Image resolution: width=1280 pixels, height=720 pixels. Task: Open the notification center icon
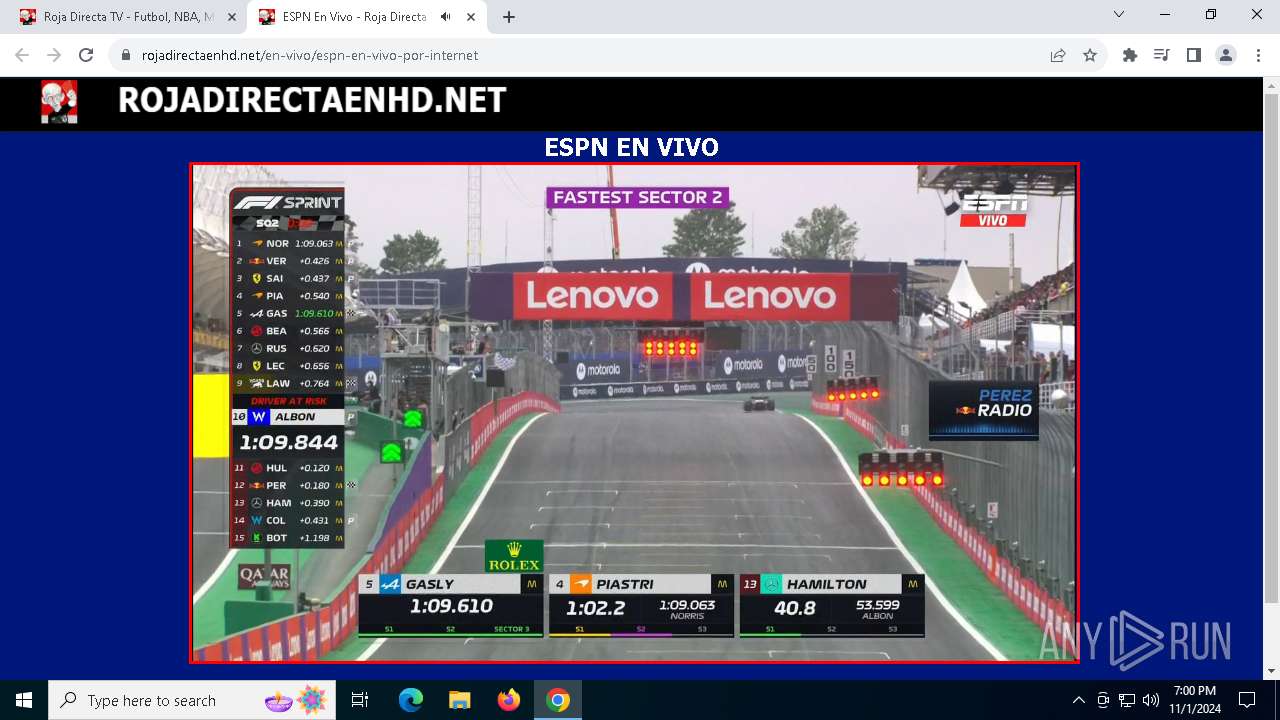point(1247,700)
